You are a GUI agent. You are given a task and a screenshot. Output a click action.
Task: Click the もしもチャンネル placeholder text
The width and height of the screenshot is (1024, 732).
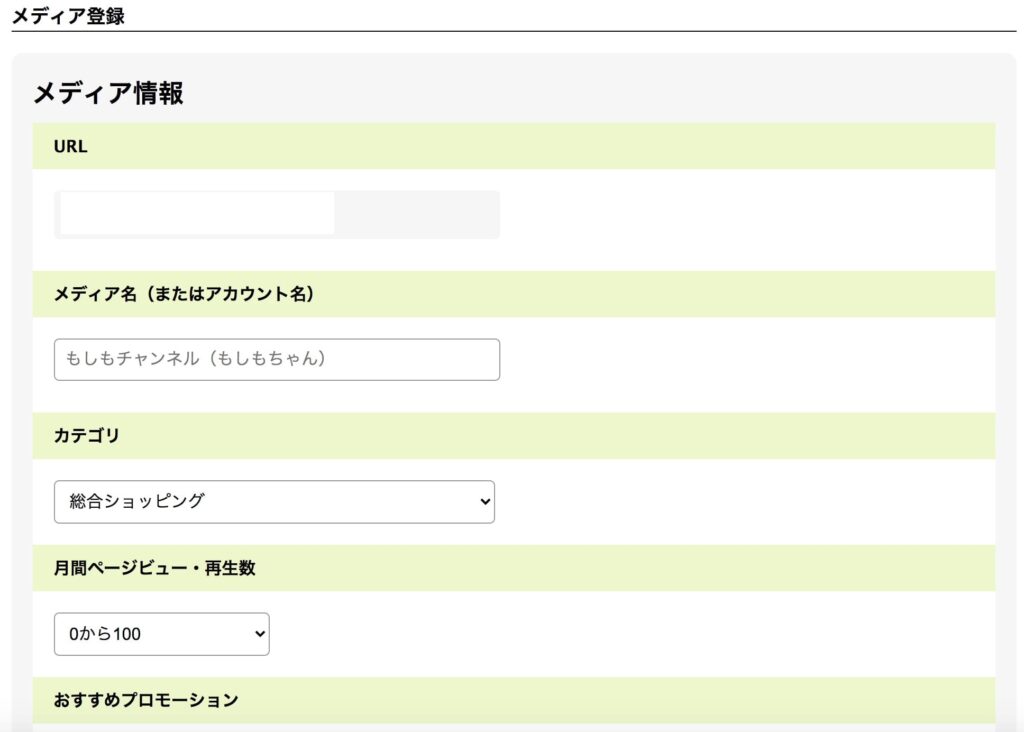pyautogui.click(x=196, y=358)
